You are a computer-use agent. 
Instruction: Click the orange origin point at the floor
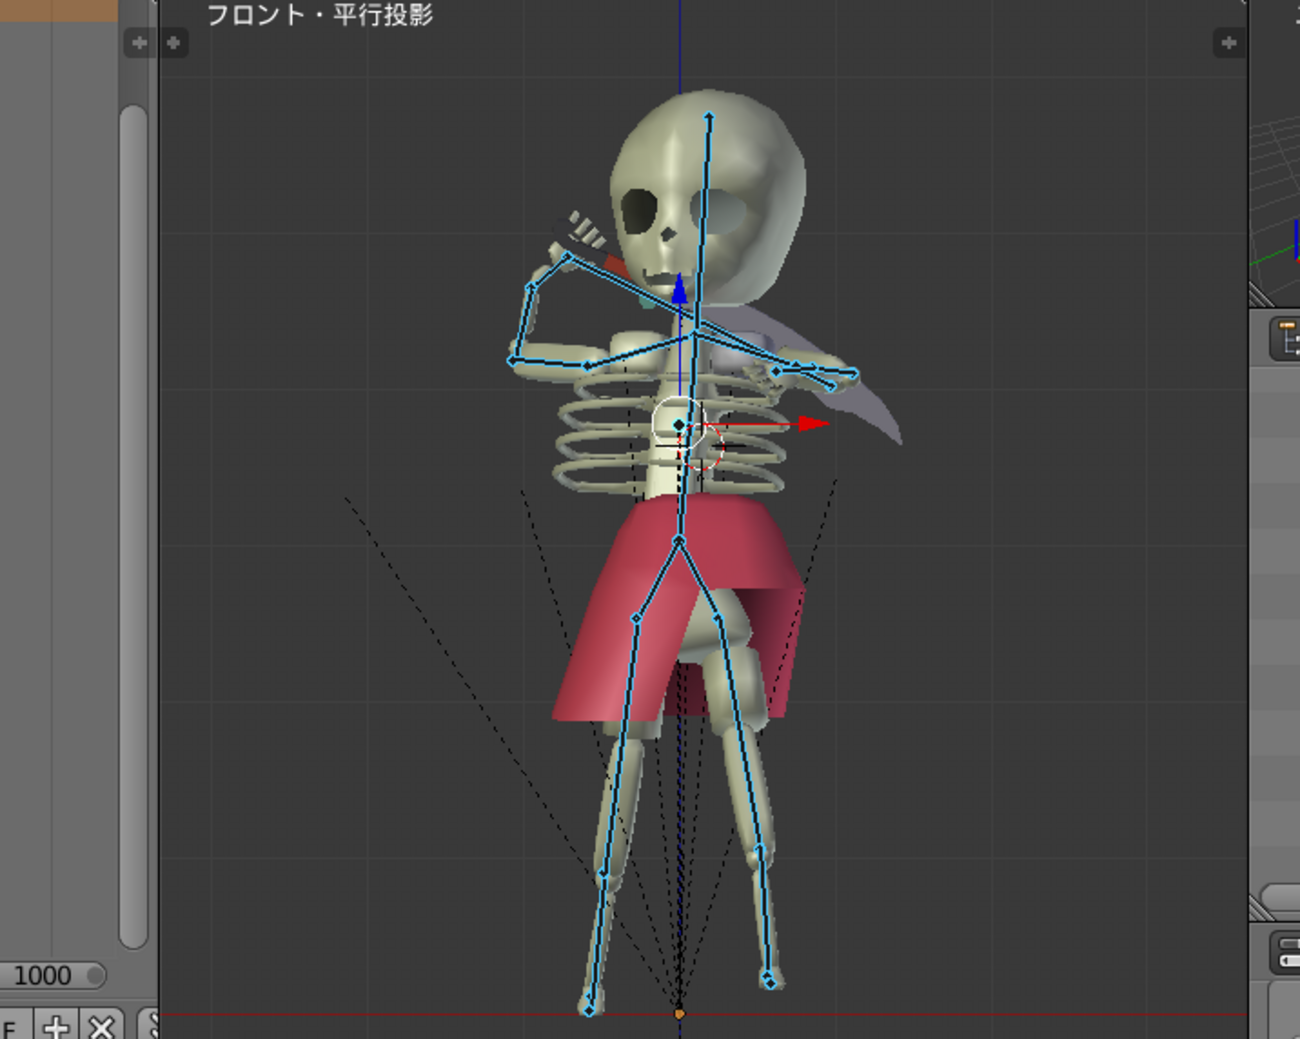pos(680,1014)
